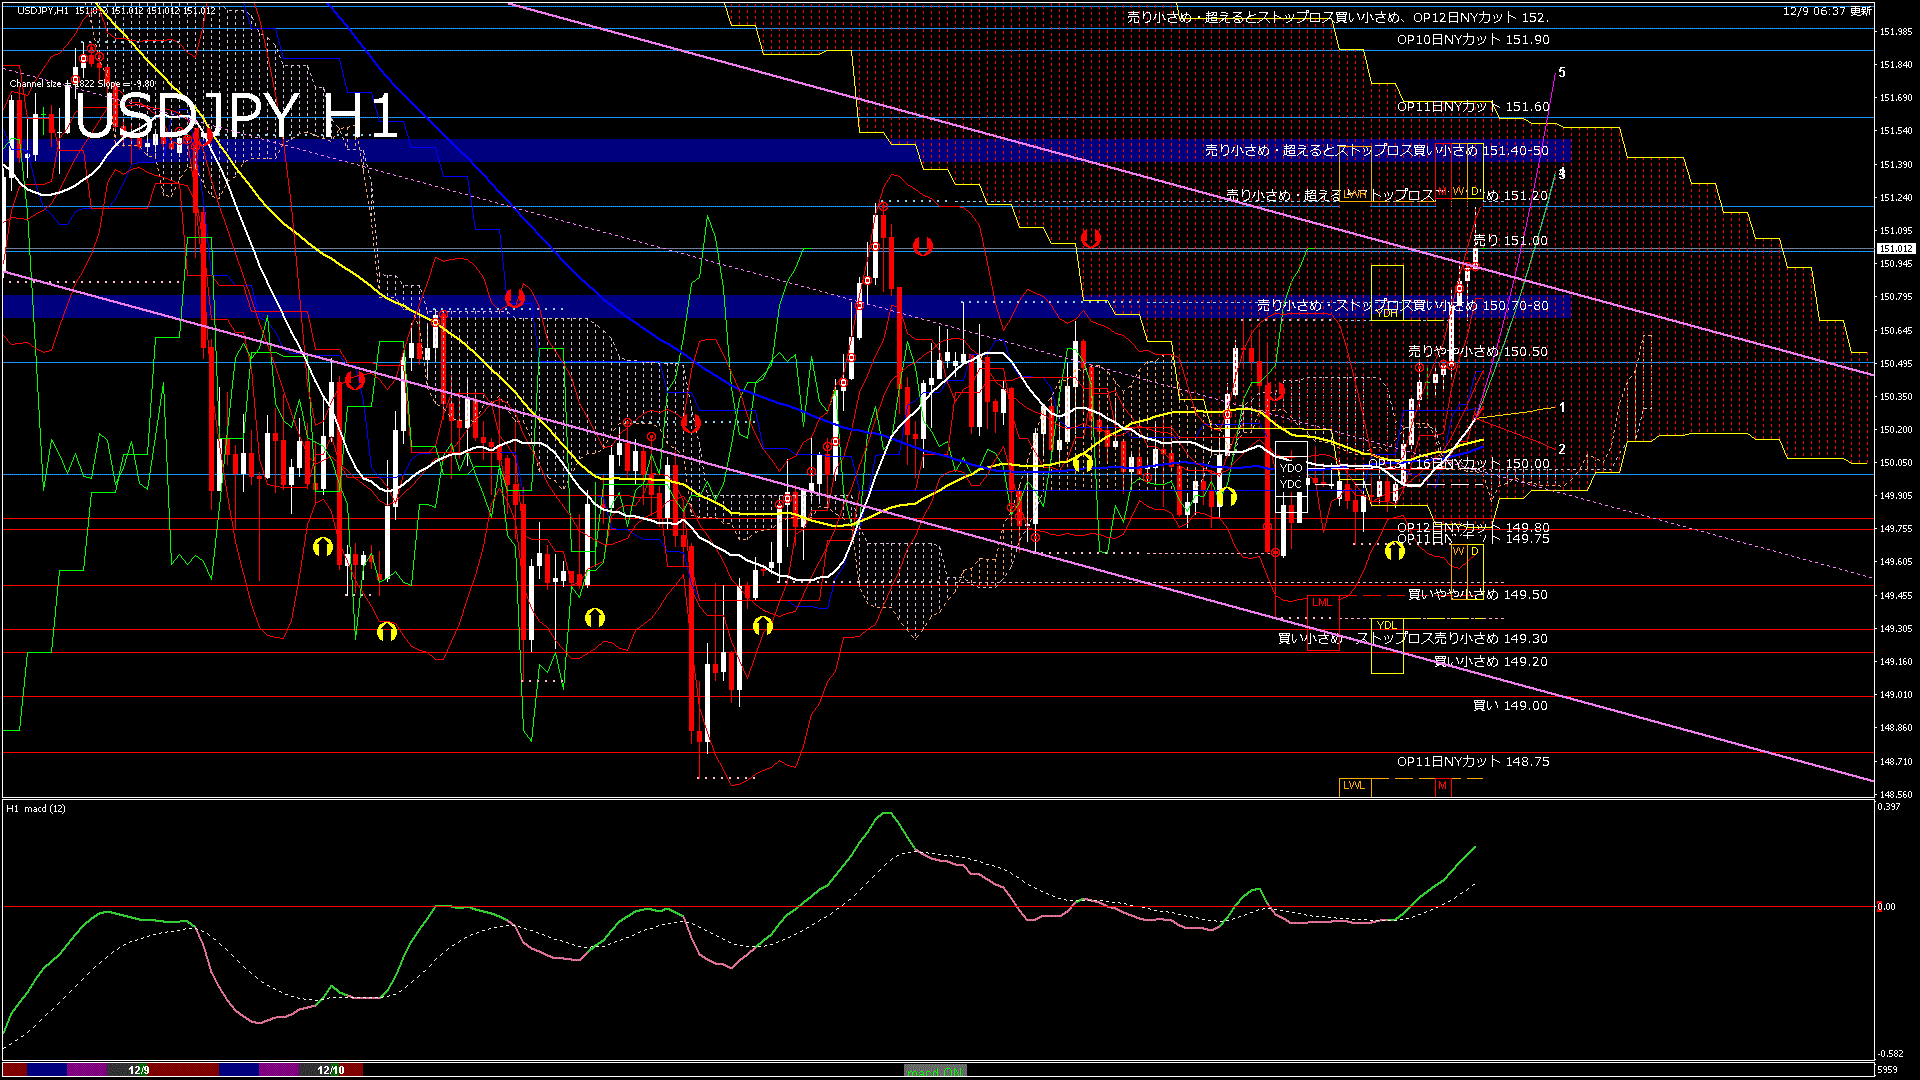Screen dimensions: 1920x1080
Task: Click the Channel size Slope info label
Action: click(82, 84)
